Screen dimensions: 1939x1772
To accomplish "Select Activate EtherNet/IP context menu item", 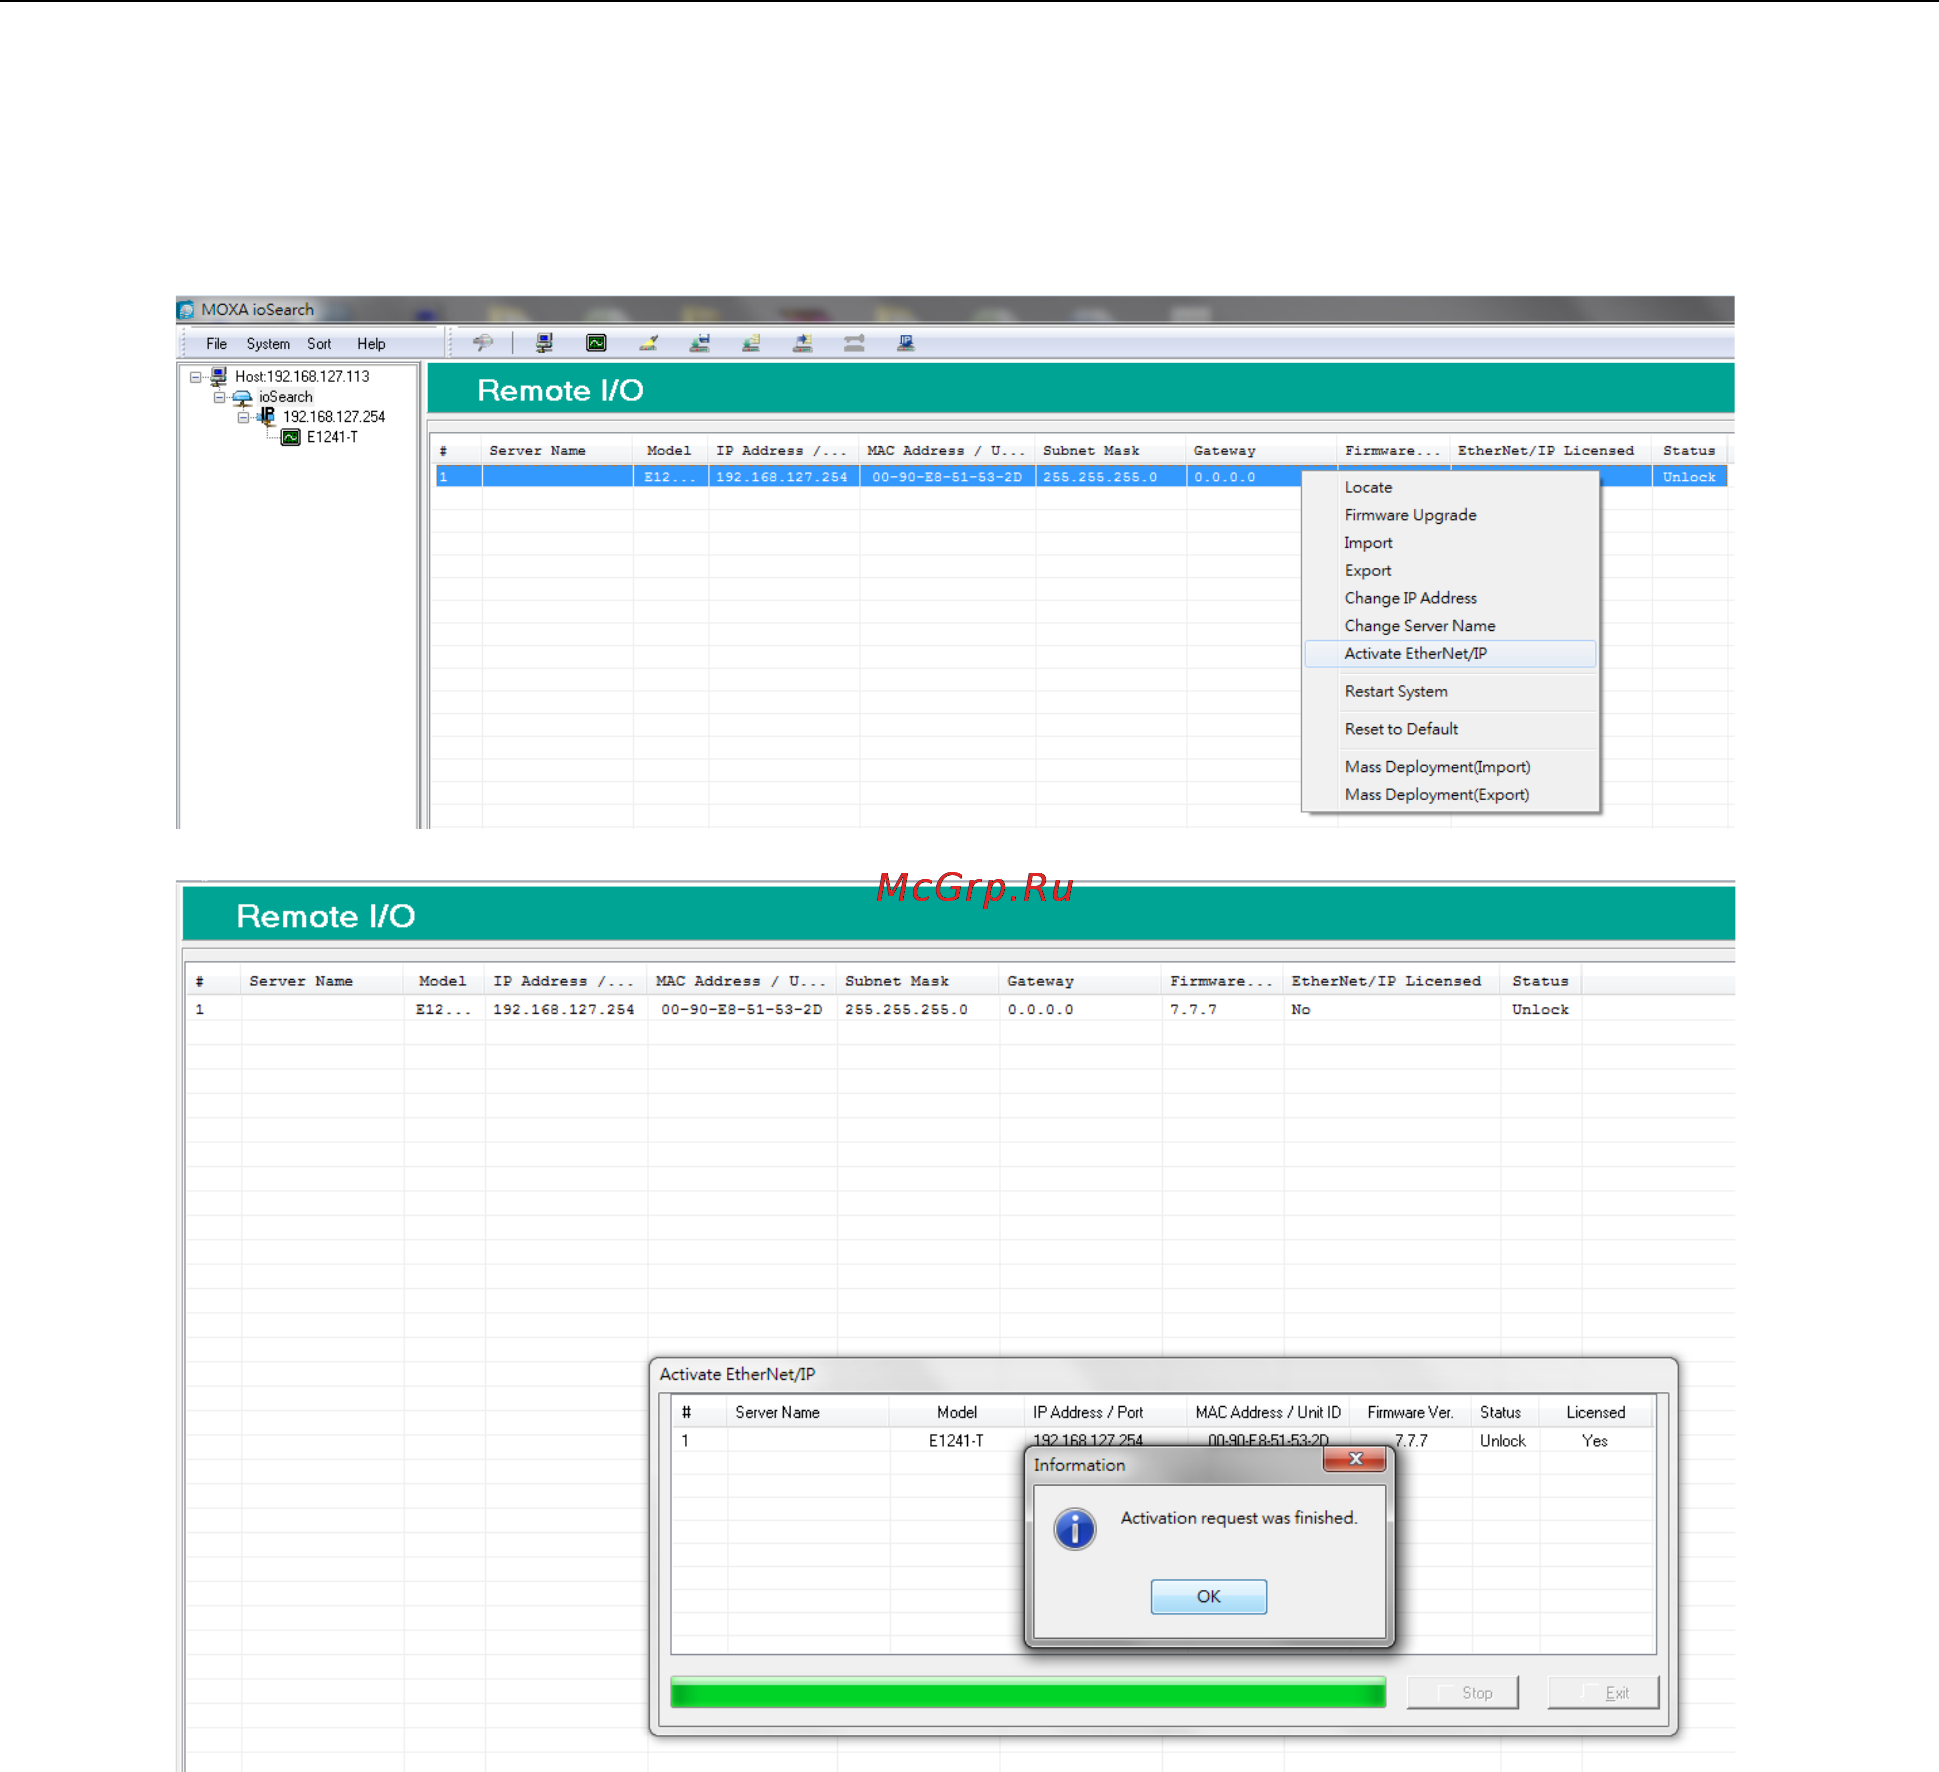I will point(1450,653).
